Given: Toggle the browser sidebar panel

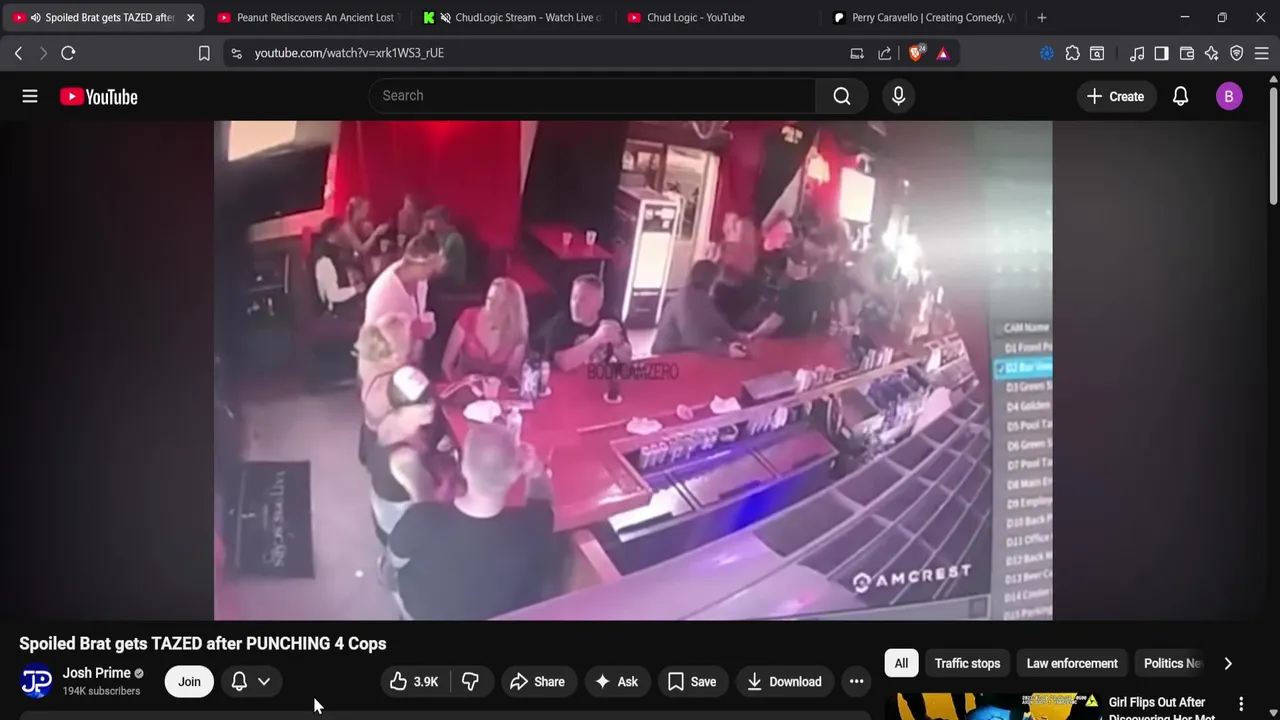Looking at the screenshot, I should click(x=1161, y=53).
